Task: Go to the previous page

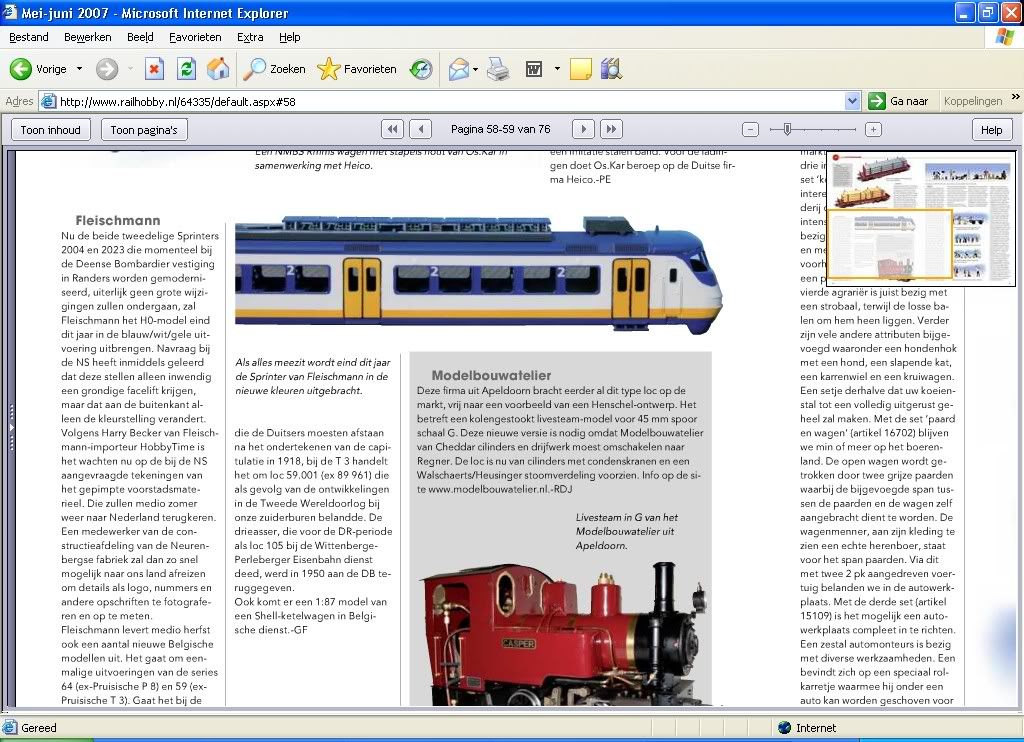Action: tap(421, 129)
